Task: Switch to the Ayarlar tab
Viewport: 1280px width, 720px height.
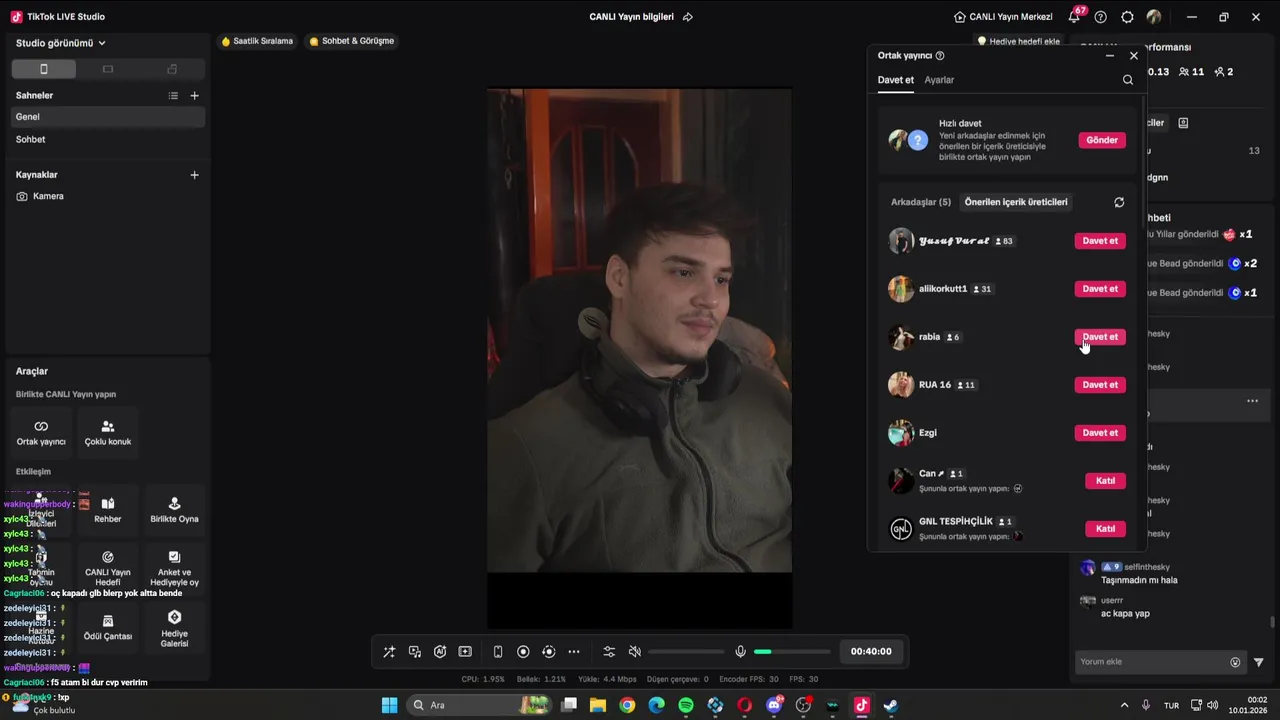Action: click(x=939, y=80)
